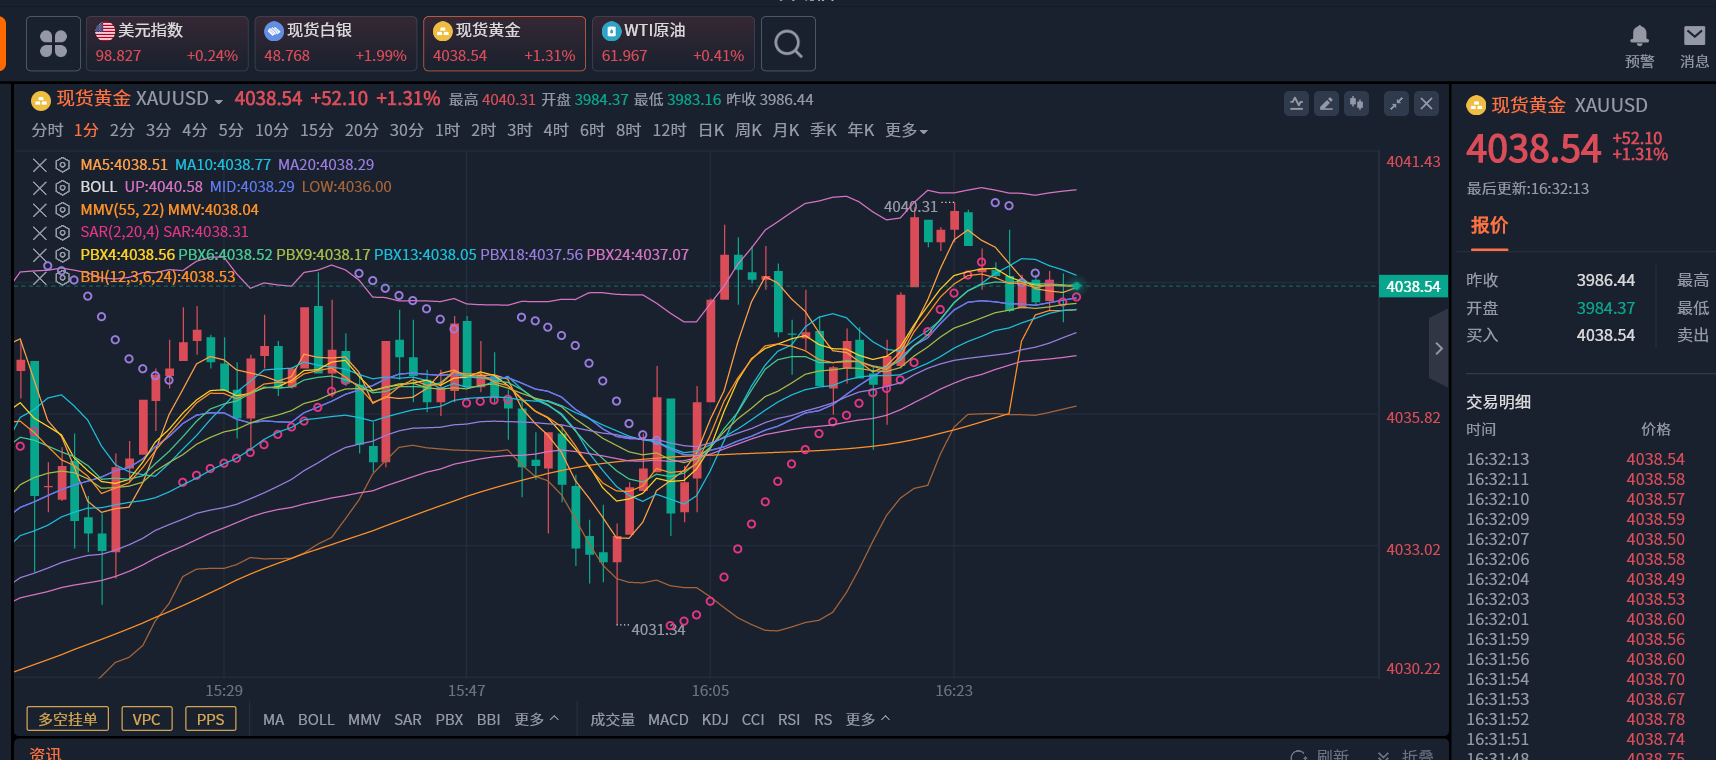1716x760 pixels.
Task: Click the candlestick chart style icon
Action: click(1357, 103)
